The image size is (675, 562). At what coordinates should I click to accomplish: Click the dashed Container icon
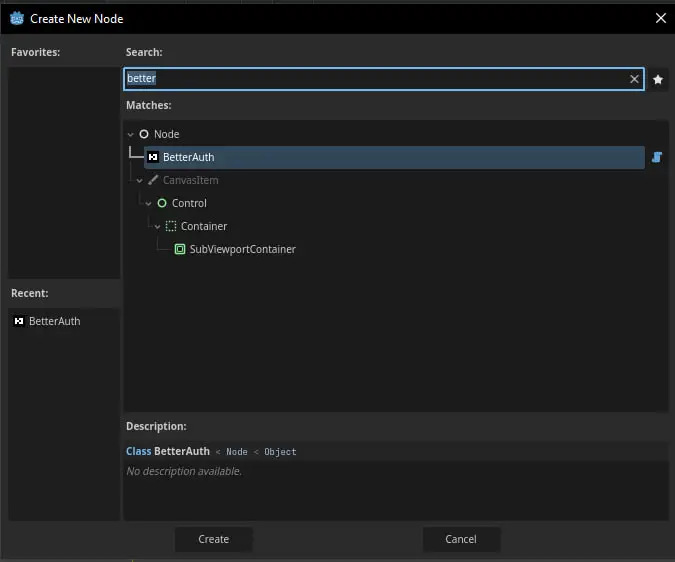pos(171,226)
